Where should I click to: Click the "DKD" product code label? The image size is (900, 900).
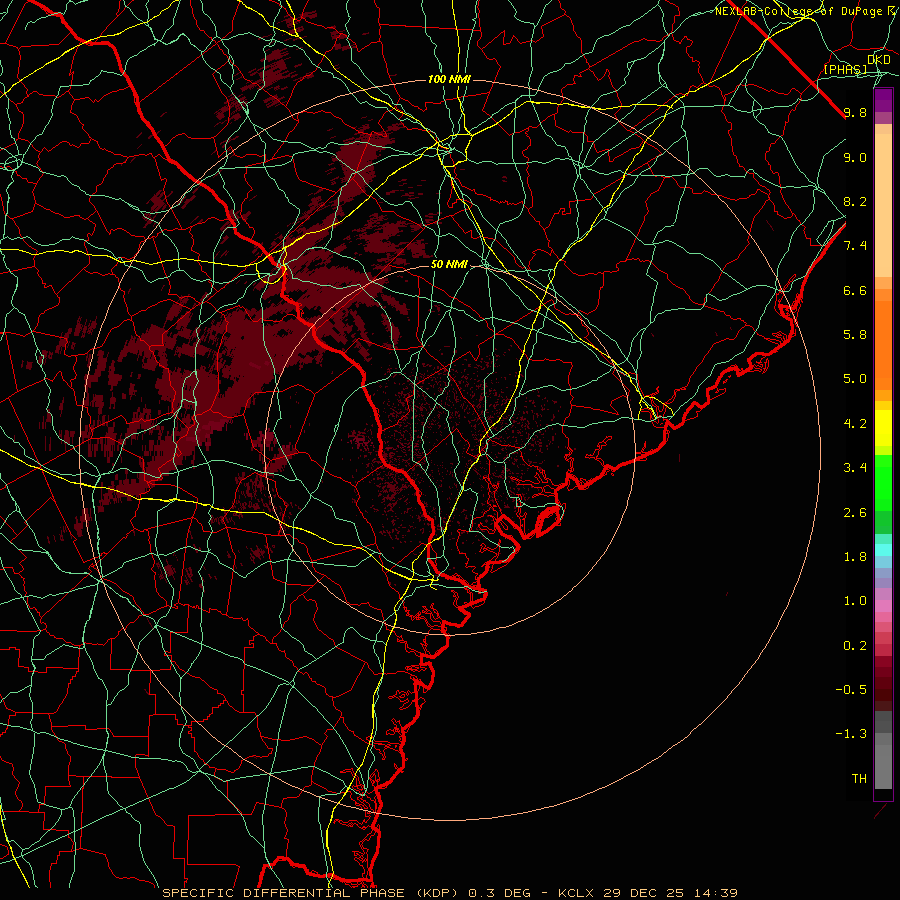pos(879,60)
